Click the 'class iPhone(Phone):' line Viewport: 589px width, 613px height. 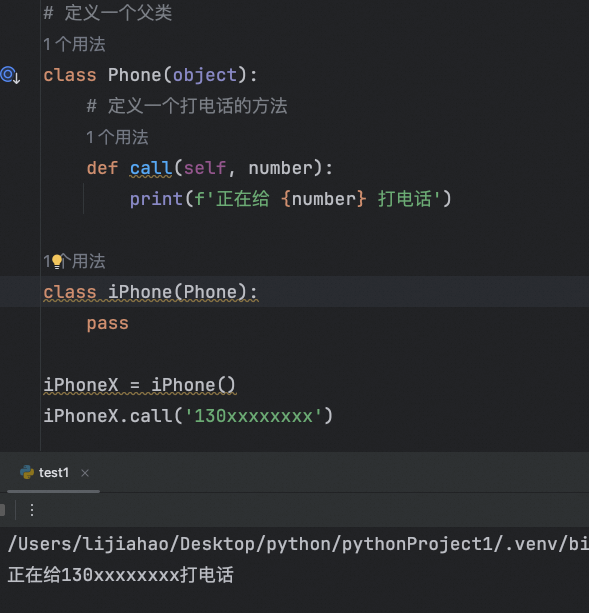(150, 292)
